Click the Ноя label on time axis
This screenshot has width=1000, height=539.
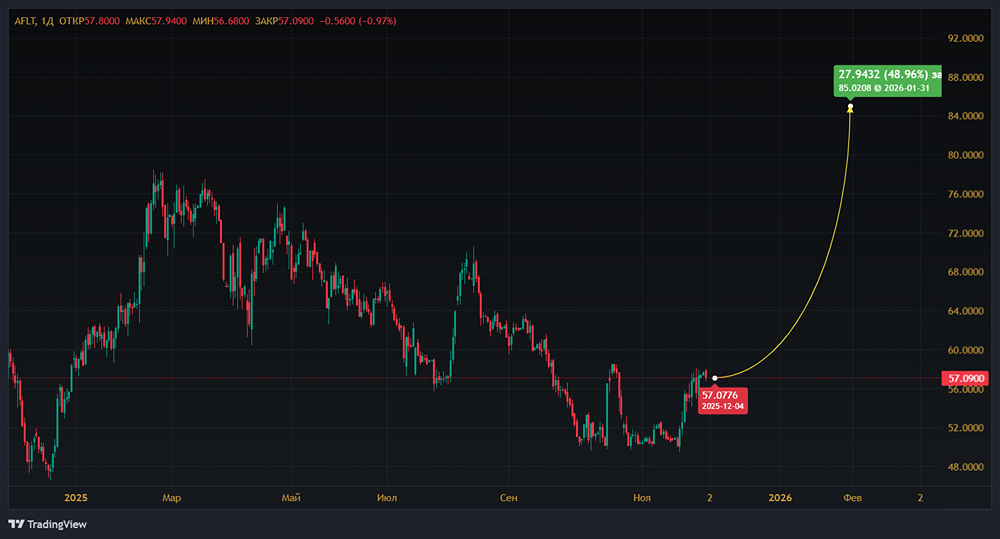point(642,498)
